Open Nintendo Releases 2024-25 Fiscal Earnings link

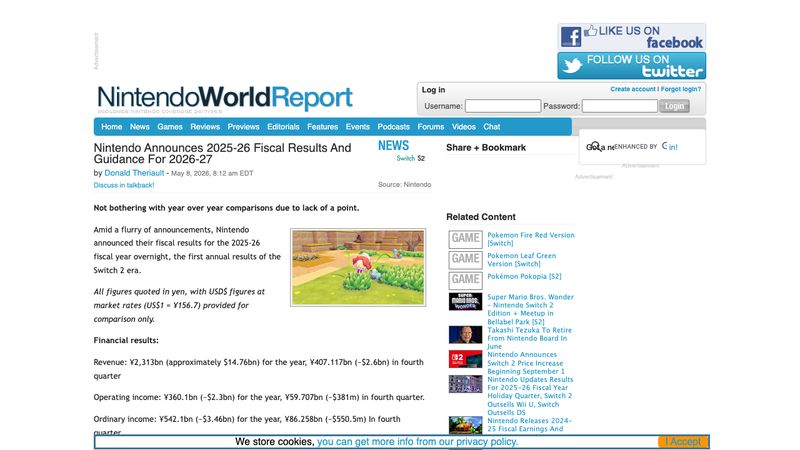(530, 425)
